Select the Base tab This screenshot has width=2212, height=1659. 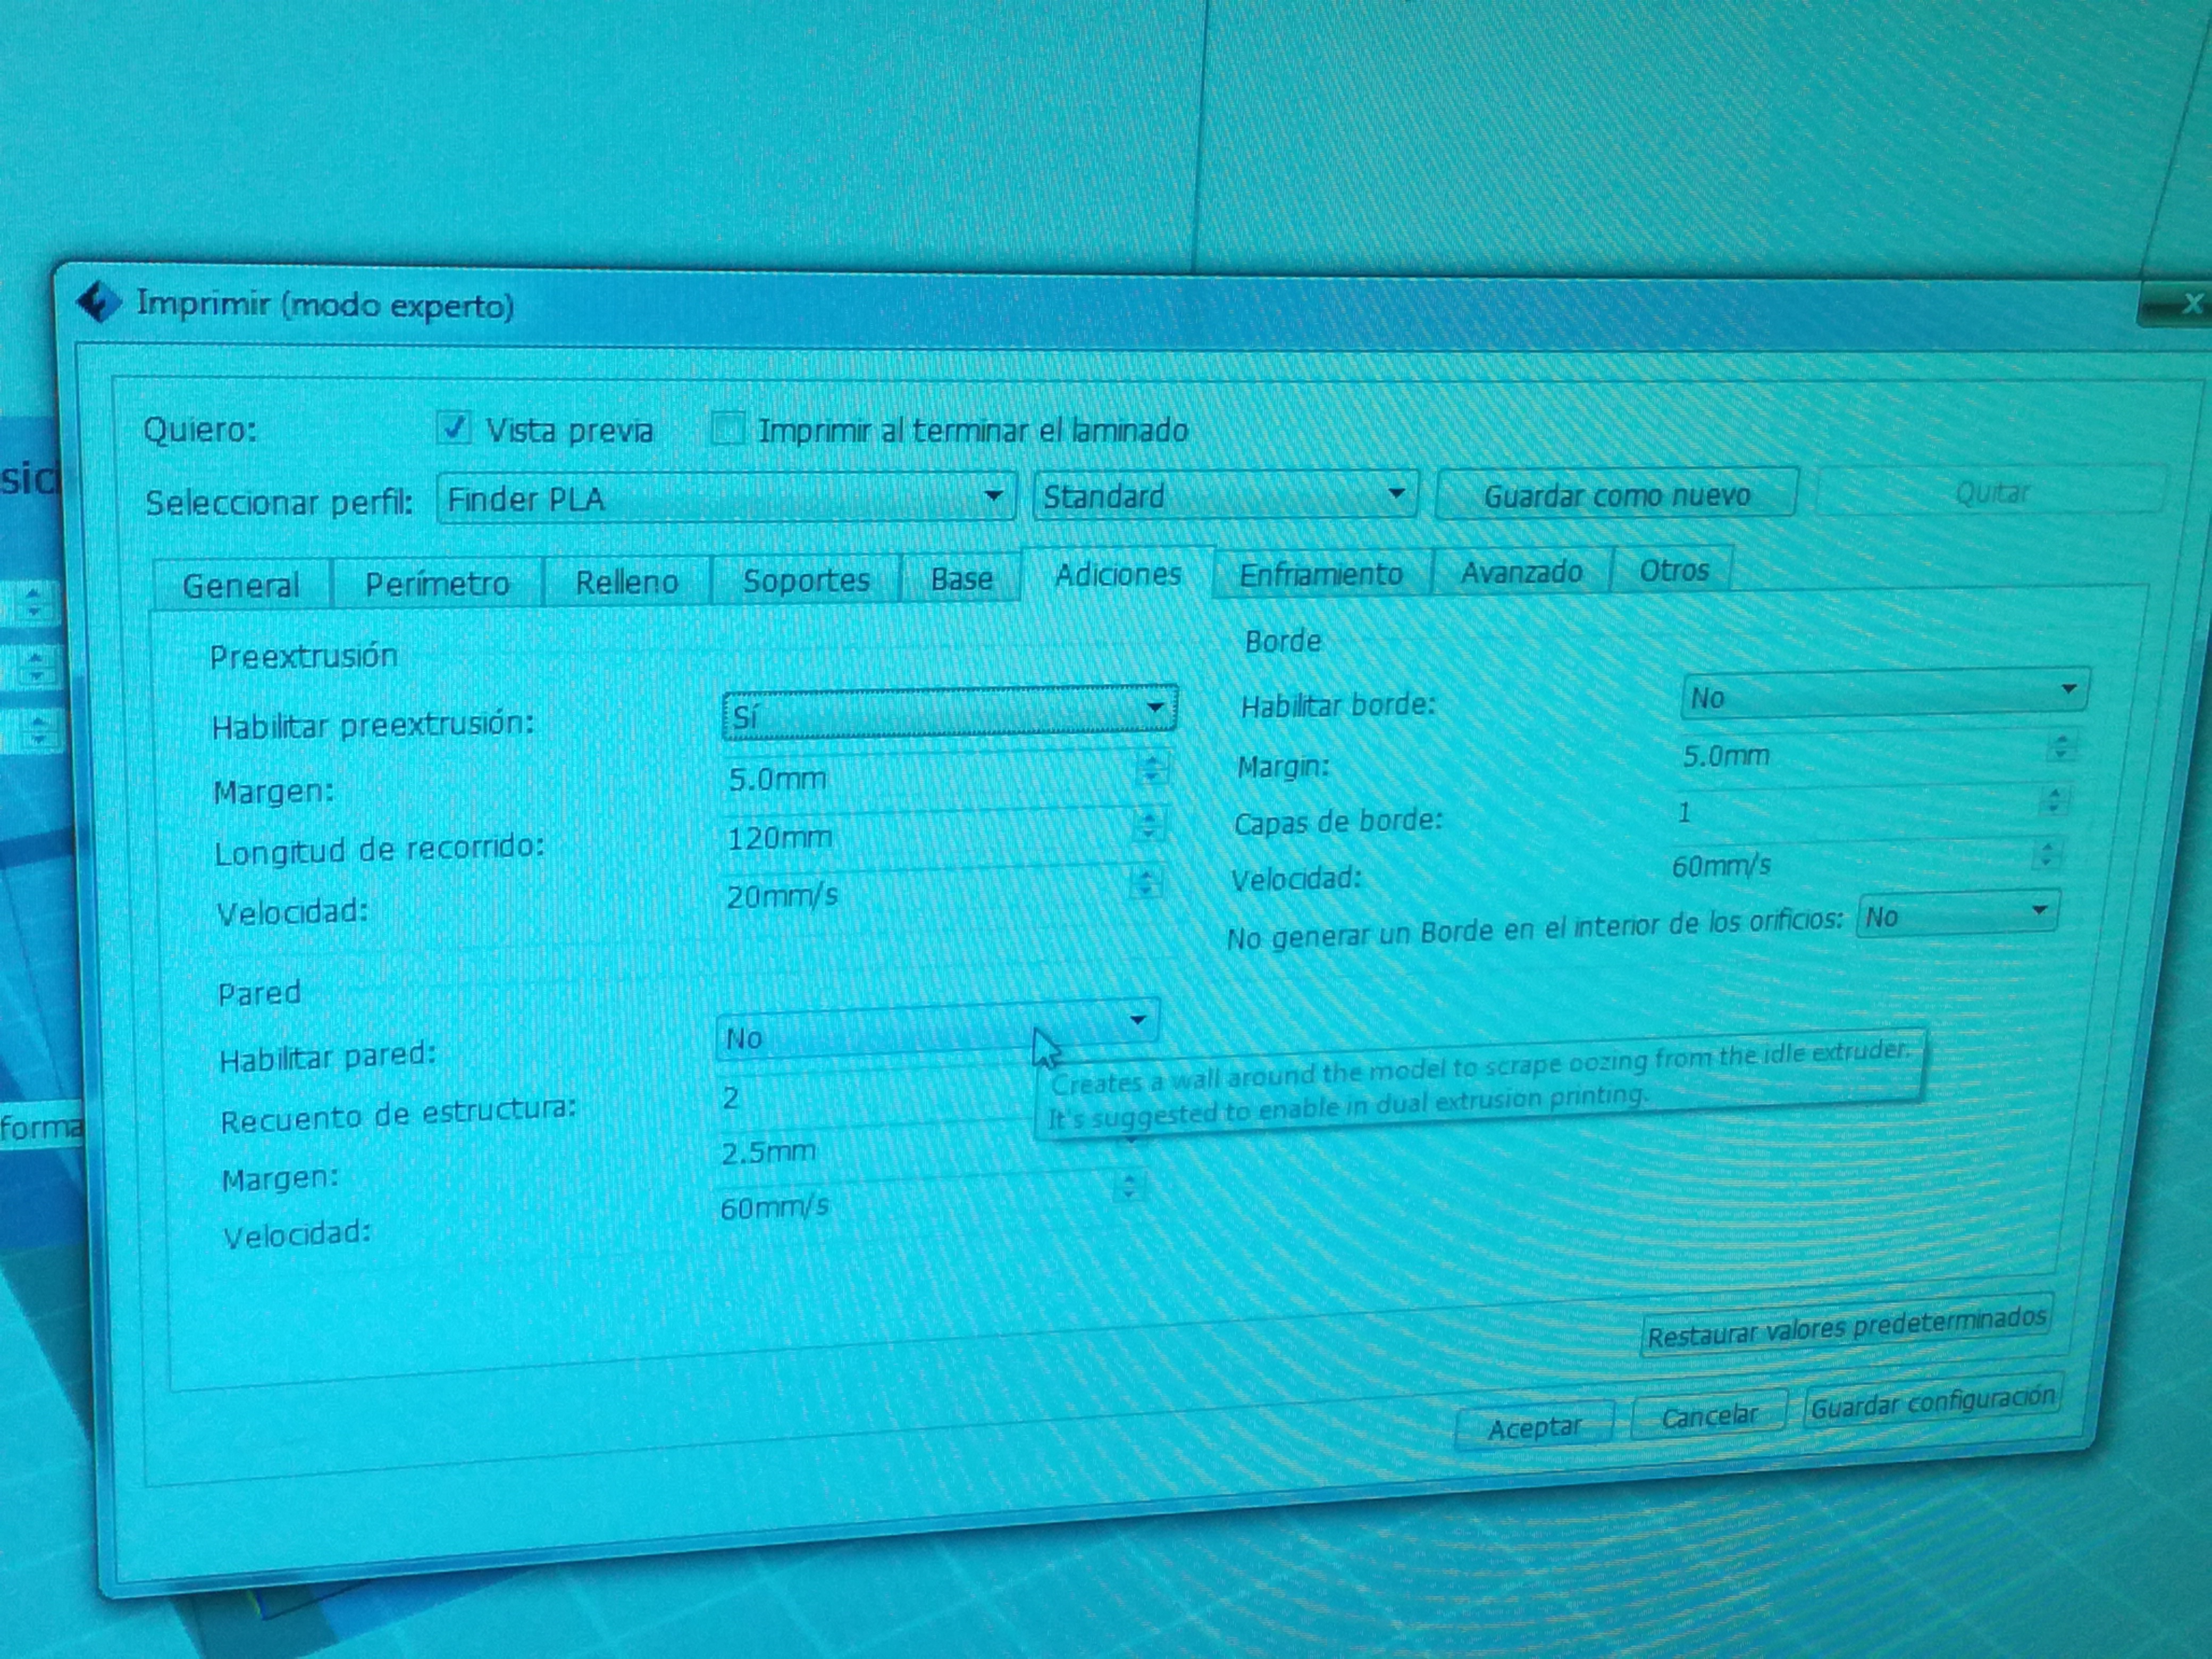pos(961,577)
